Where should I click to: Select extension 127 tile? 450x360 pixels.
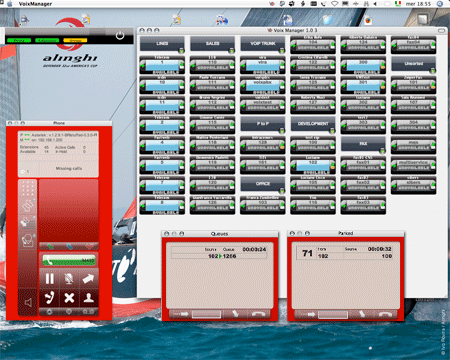pos(313,105)
